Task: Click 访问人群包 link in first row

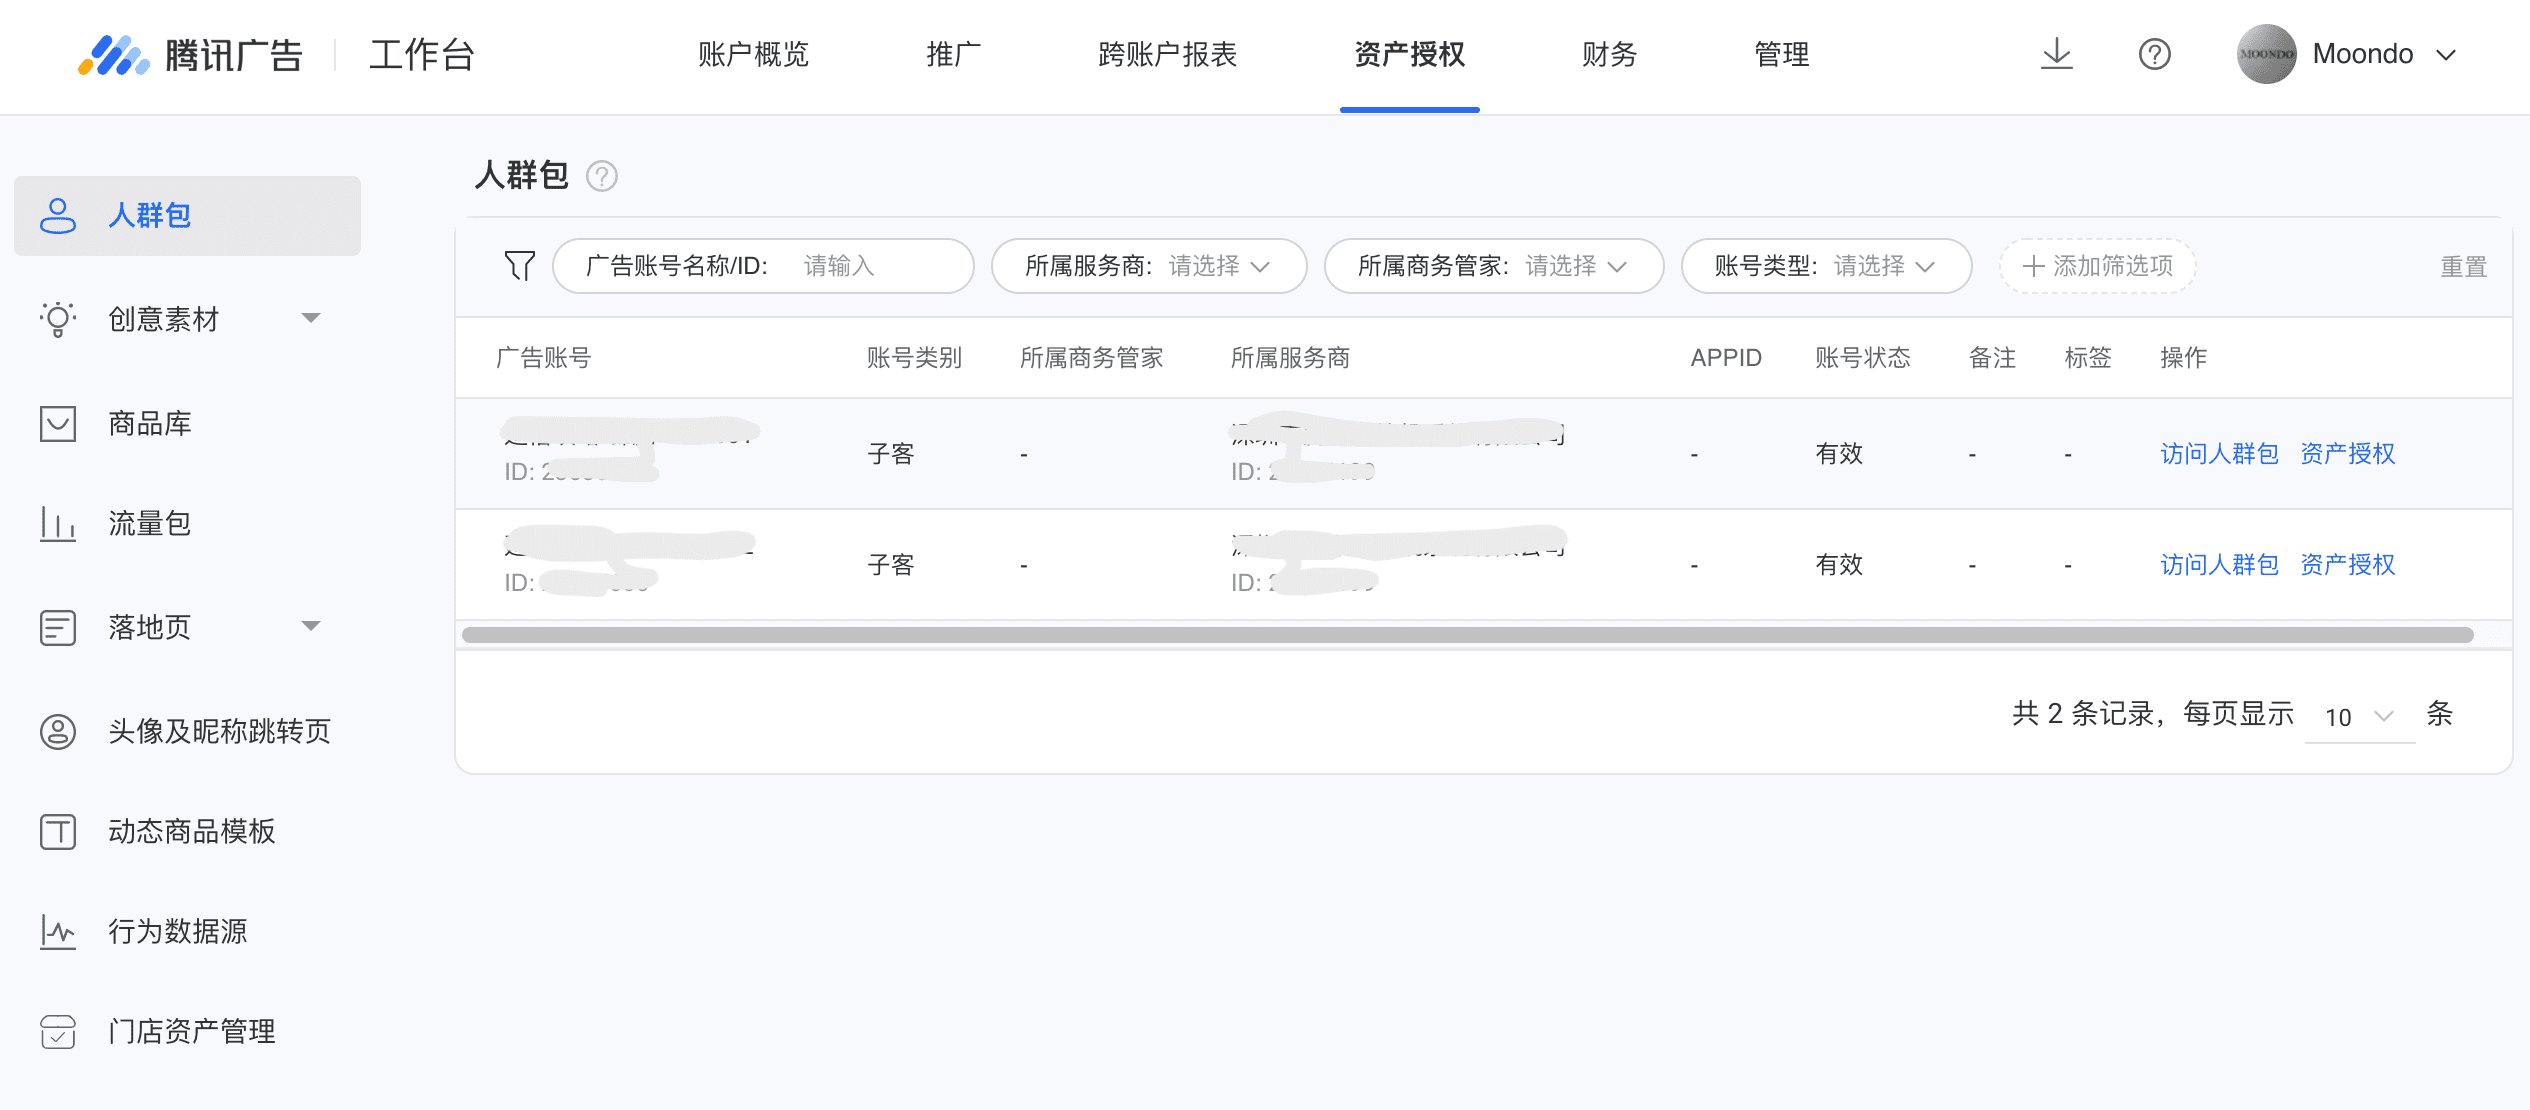Action: (2219, 454)
